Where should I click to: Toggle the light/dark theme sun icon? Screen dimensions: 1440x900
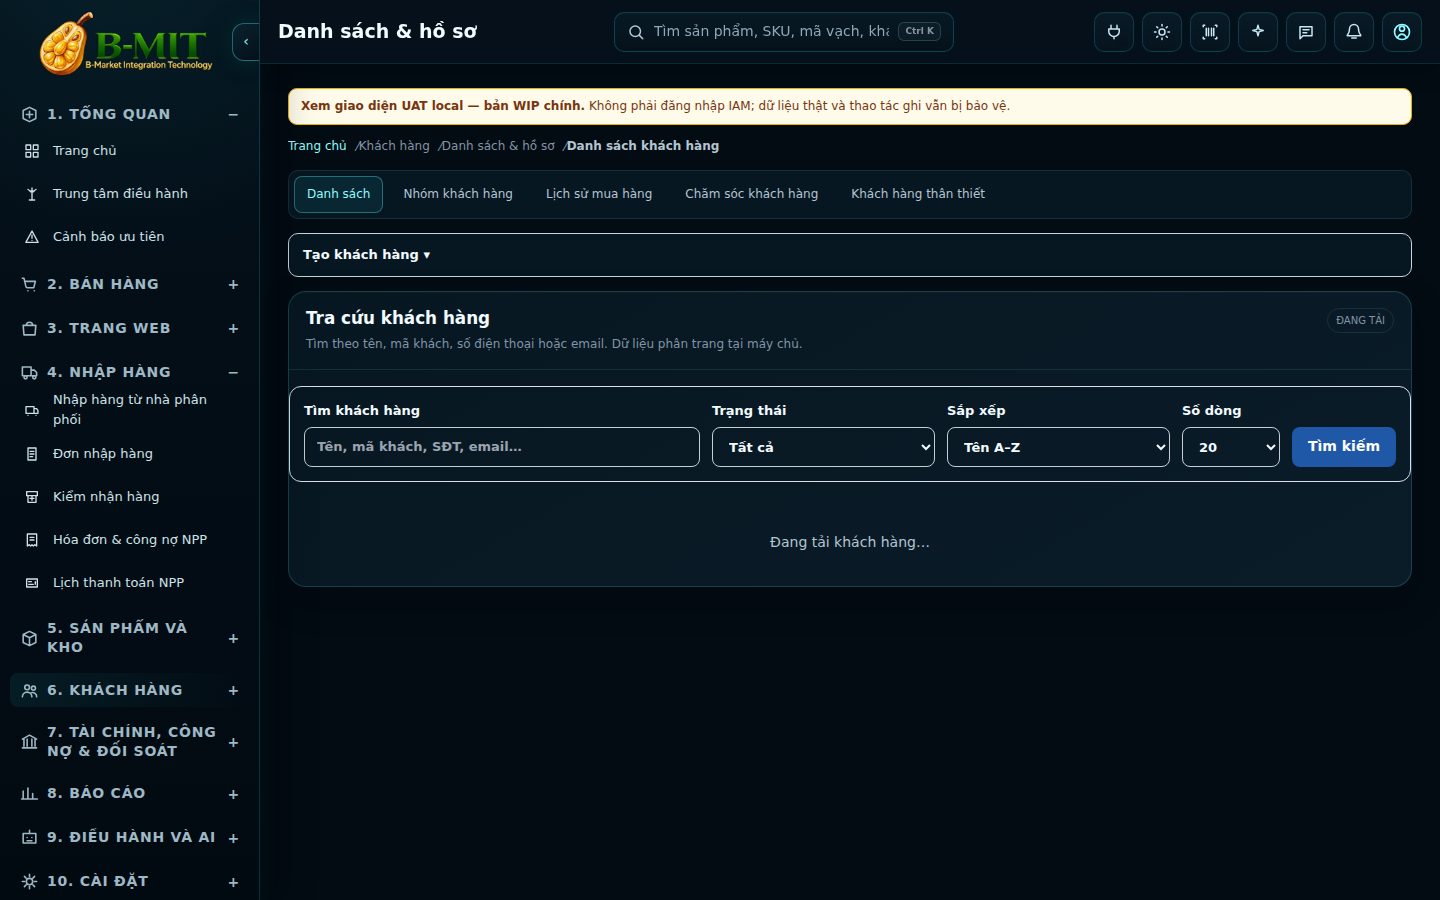pyautogui.click(x=1162, y=32)
